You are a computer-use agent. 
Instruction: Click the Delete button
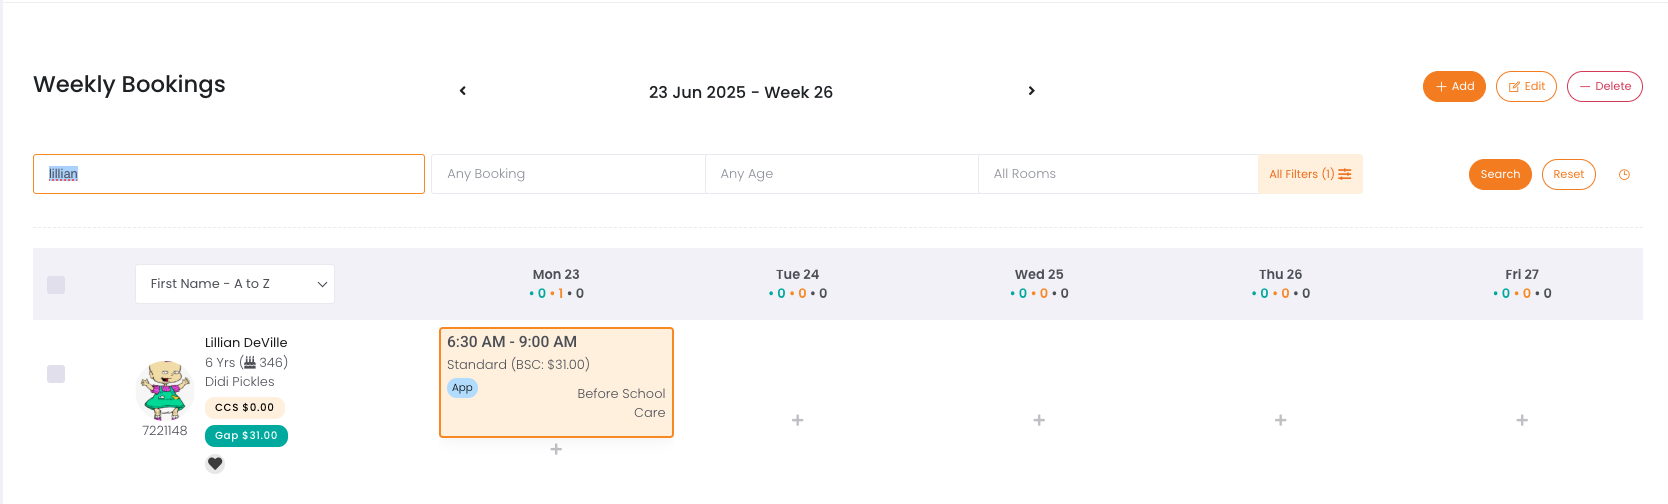(1604, 86)
